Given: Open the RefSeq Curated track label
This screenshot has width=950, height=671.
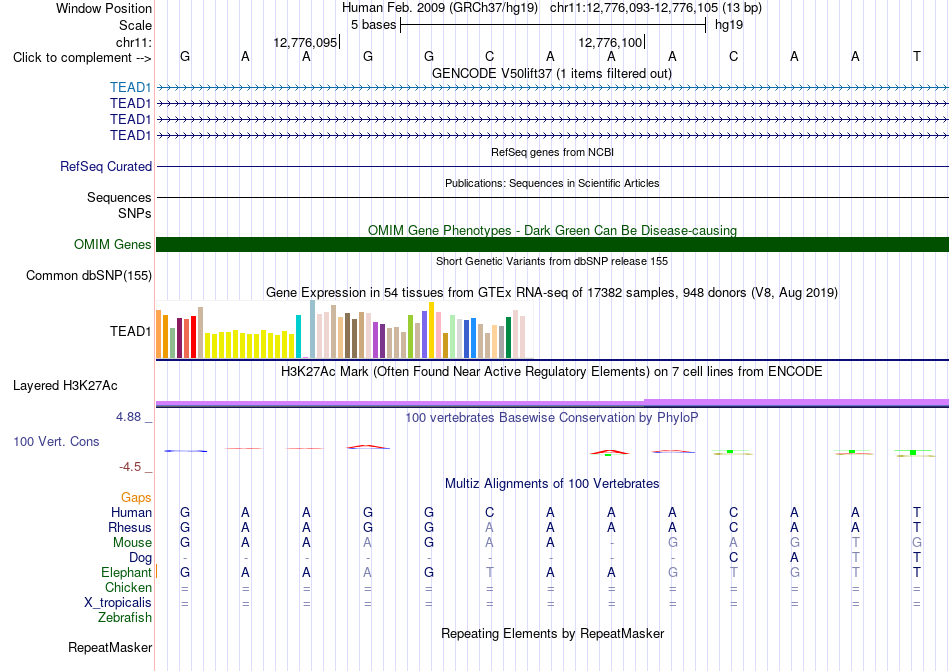Looking at the screenshot, I should click(x=106, y=167).
